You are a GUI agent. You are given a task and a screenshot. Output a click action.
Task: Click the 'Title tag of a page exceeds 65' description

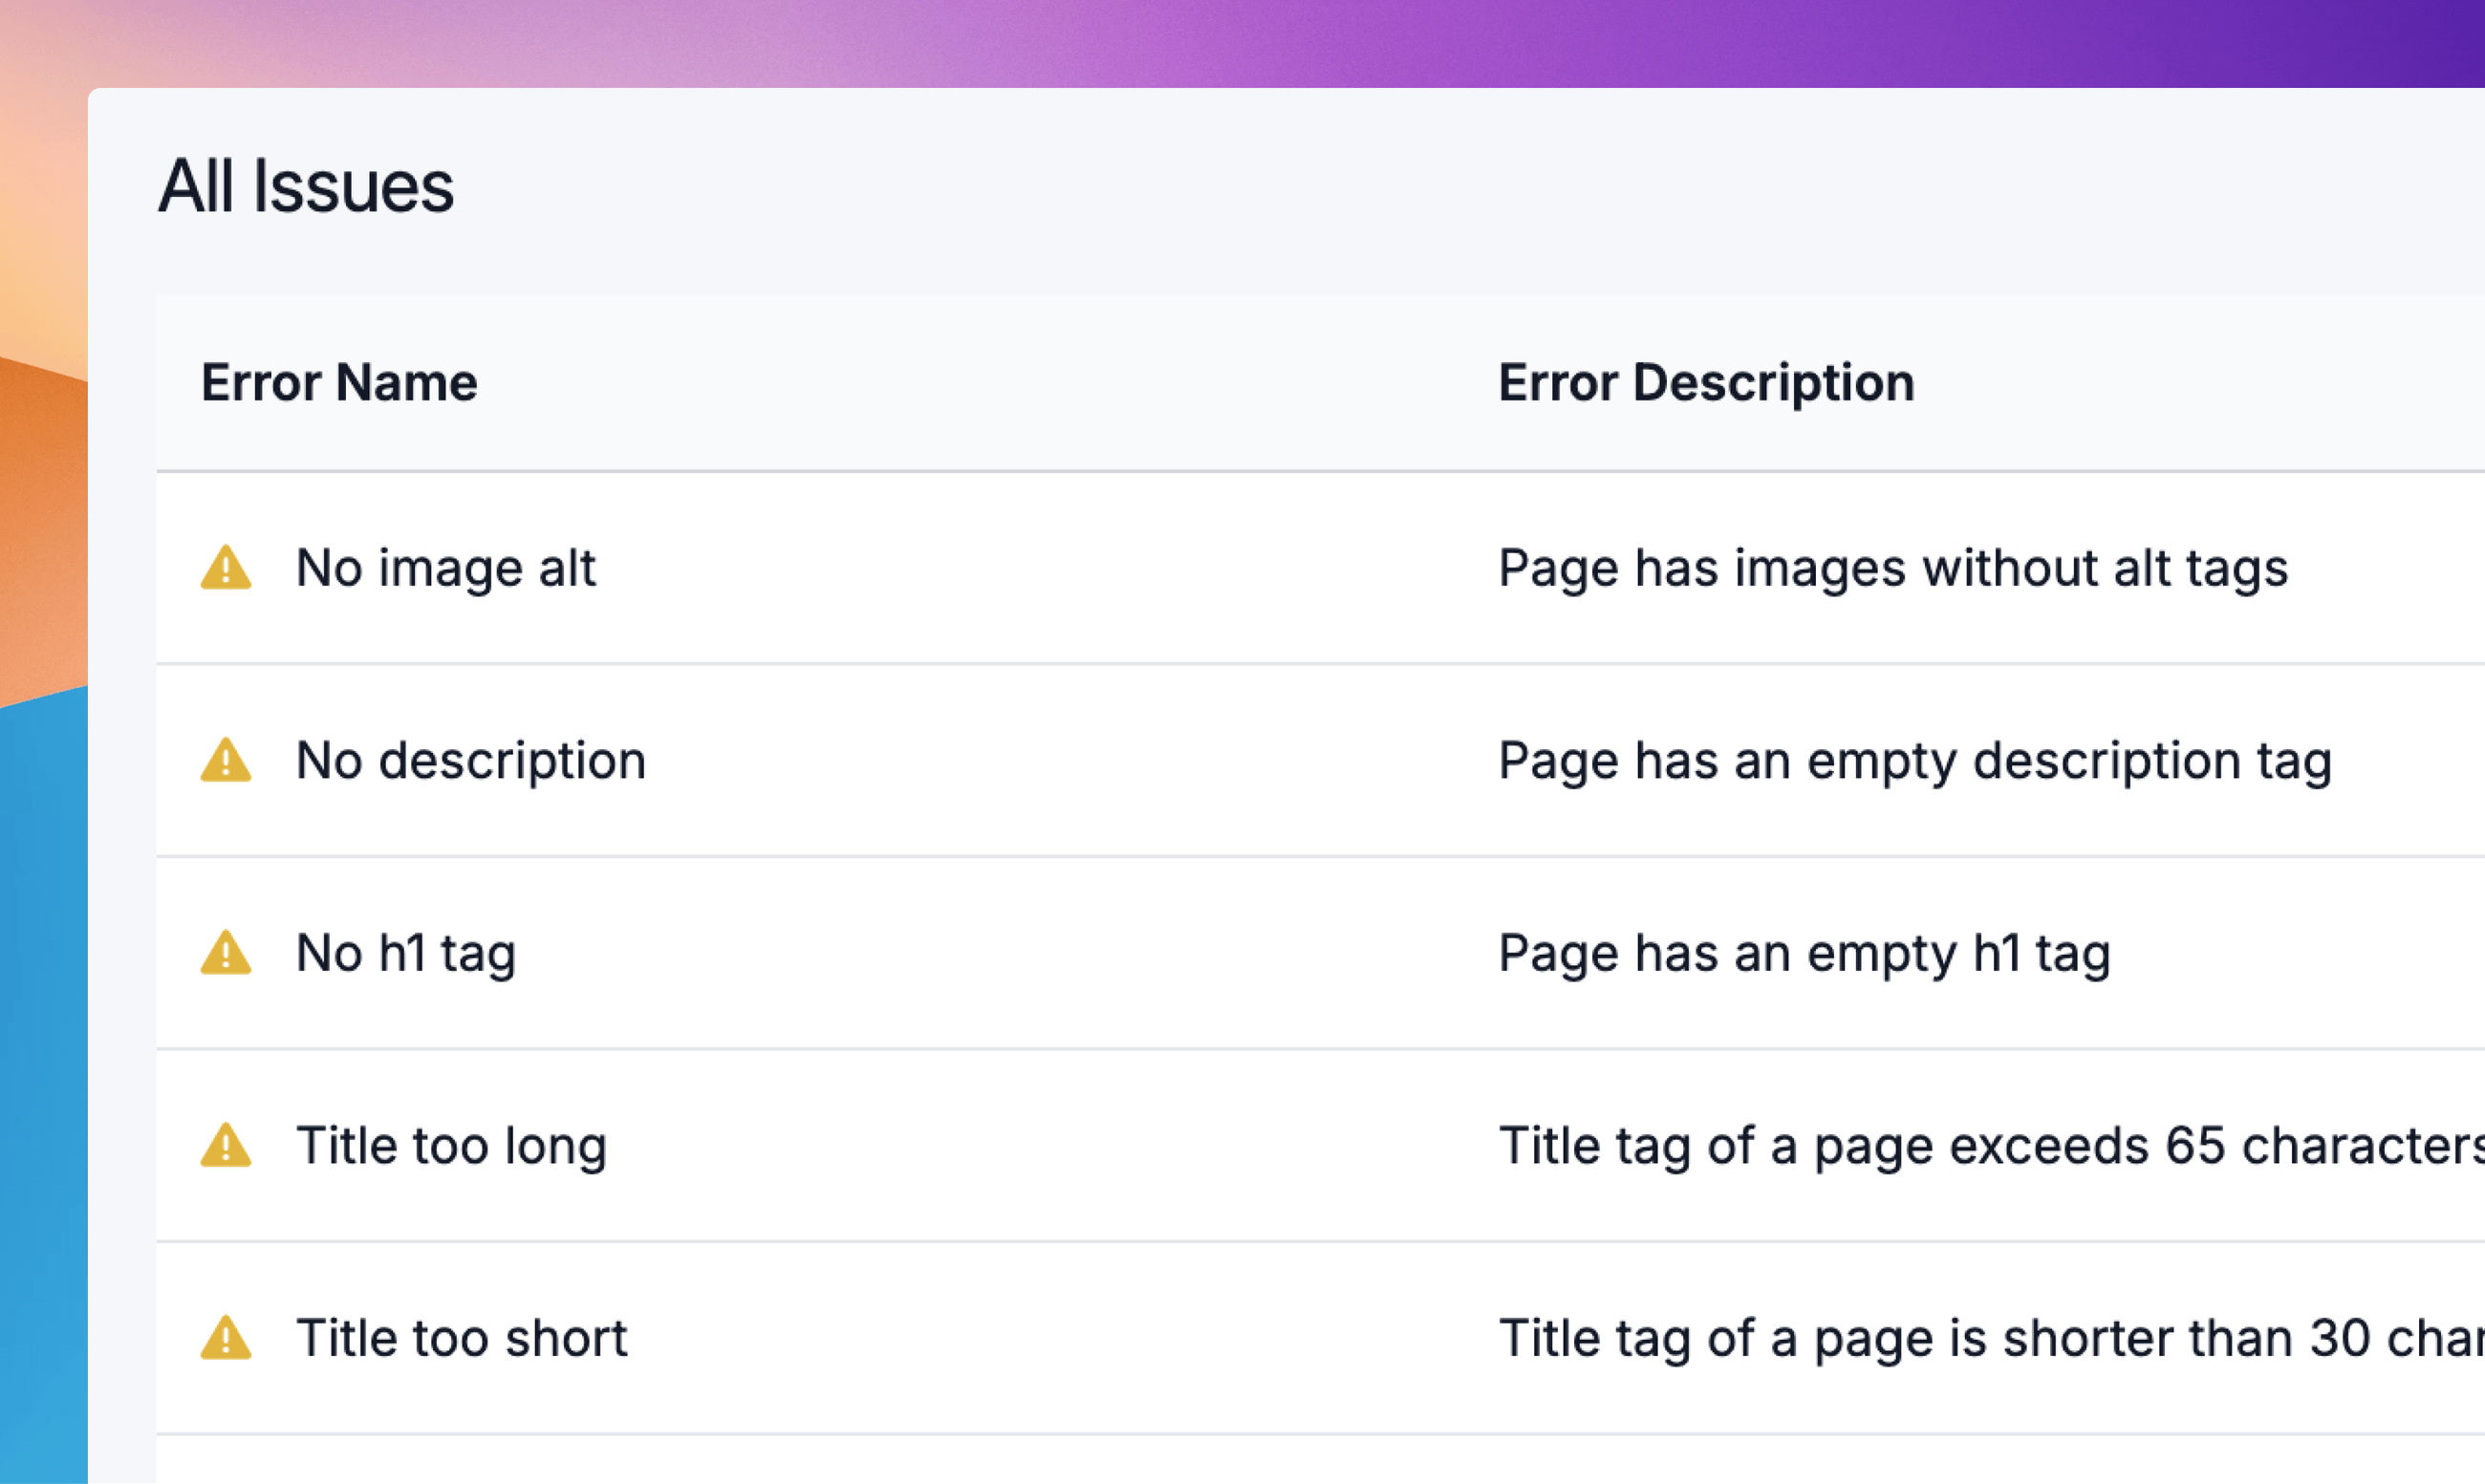[1990, 1146]
